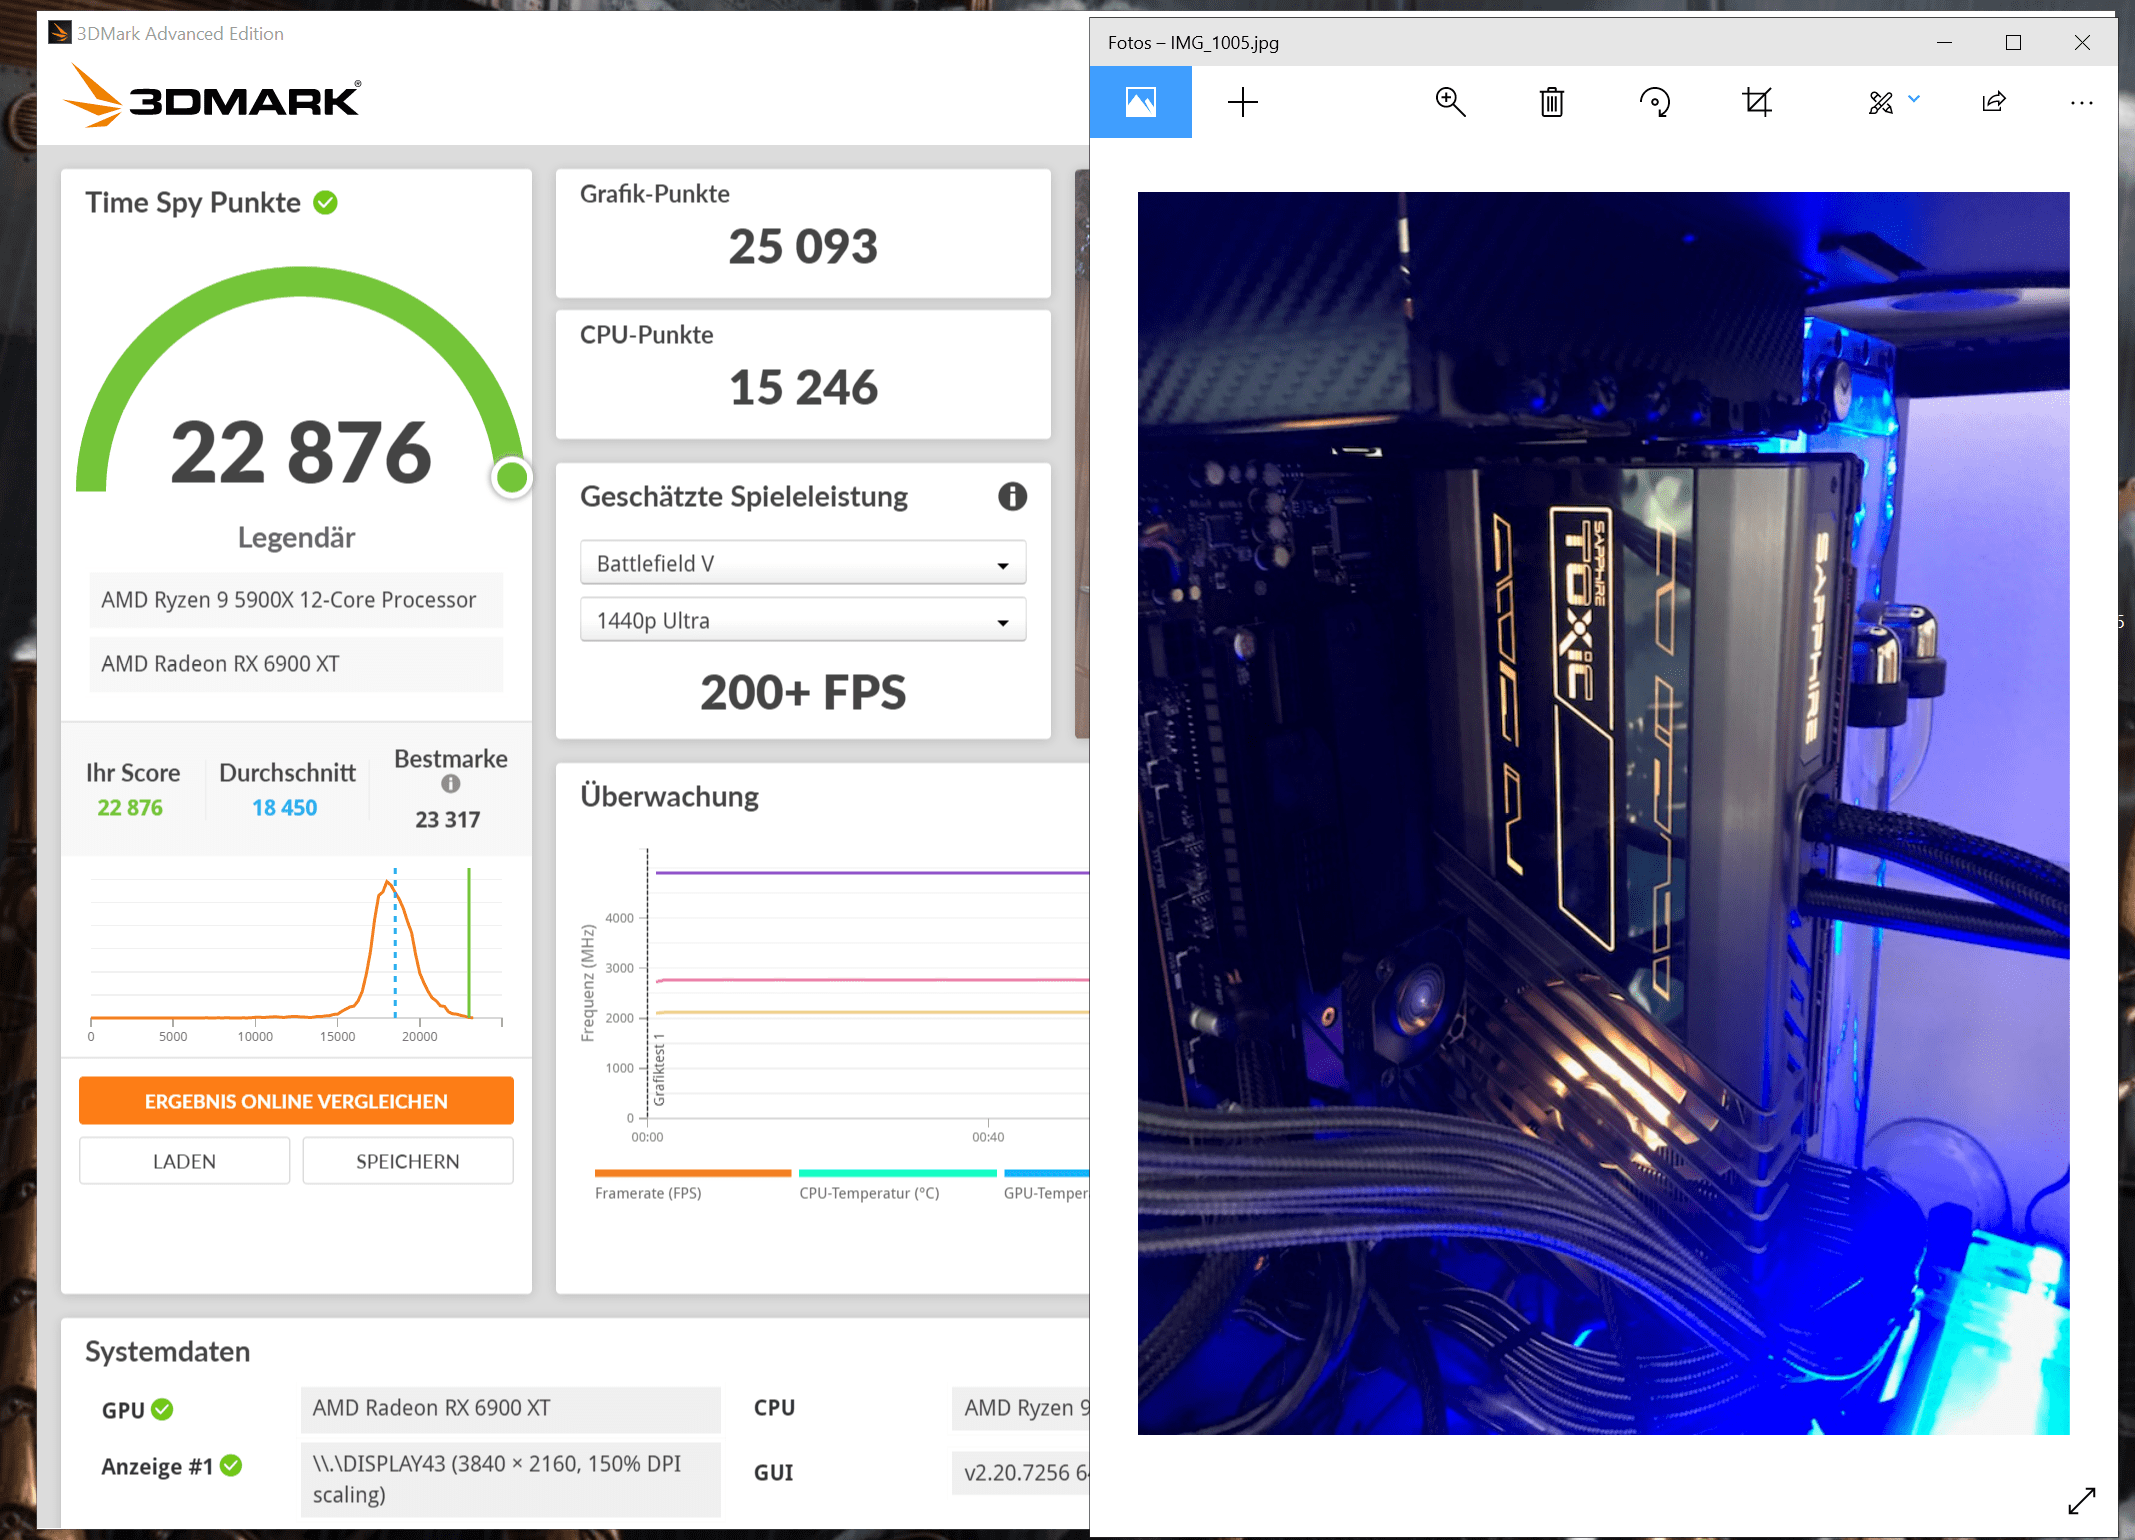Click the photo view icon in Fotos
Screen dimensions: 2135x1540
(x=1140, y=102)
